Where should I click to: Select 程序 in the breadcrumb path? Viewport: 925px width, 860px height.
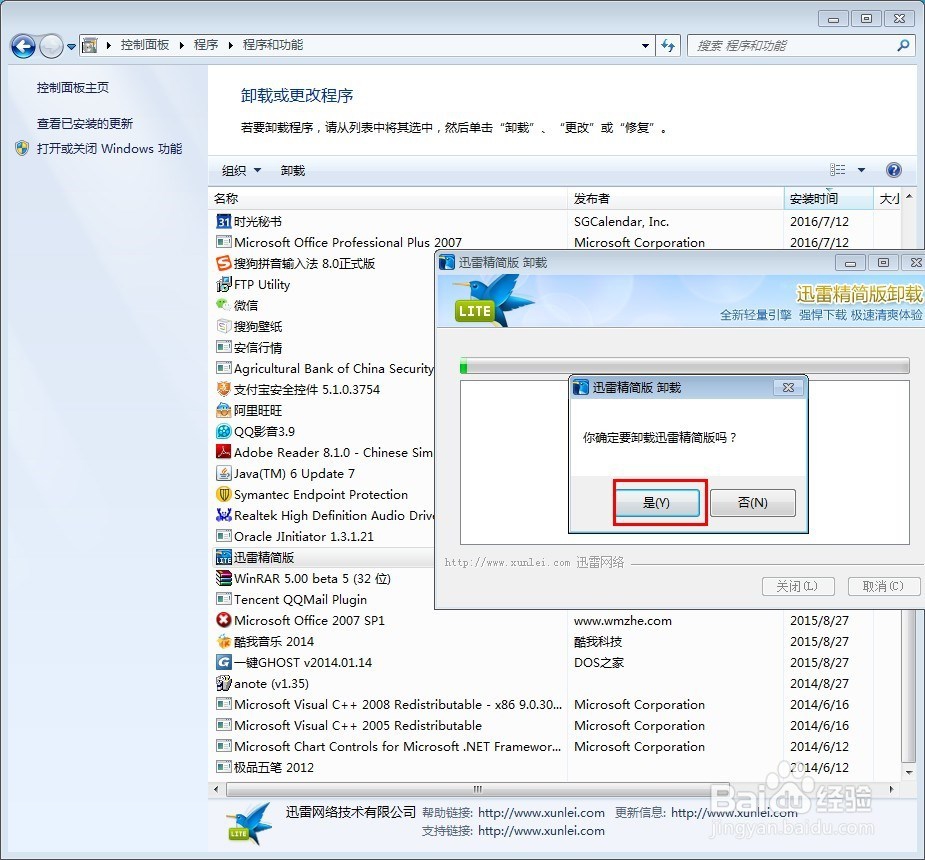click(x=206, y=45)
